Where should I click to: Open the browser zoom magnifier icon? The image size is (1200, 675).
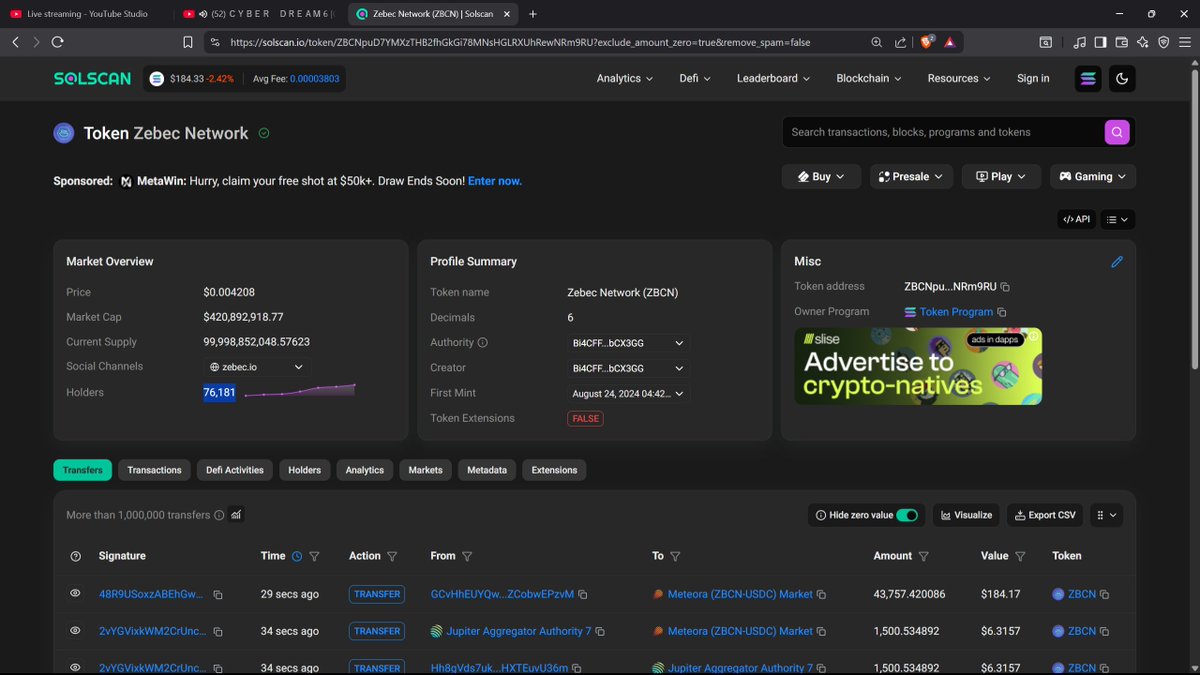coord(876,42)
